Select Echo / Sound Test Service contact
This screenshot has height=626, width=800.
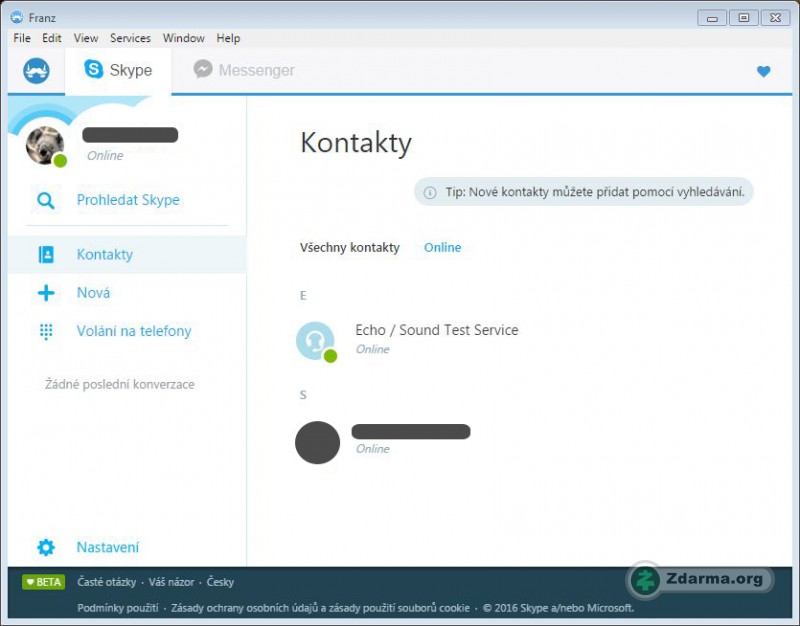(x=437, y=330)
